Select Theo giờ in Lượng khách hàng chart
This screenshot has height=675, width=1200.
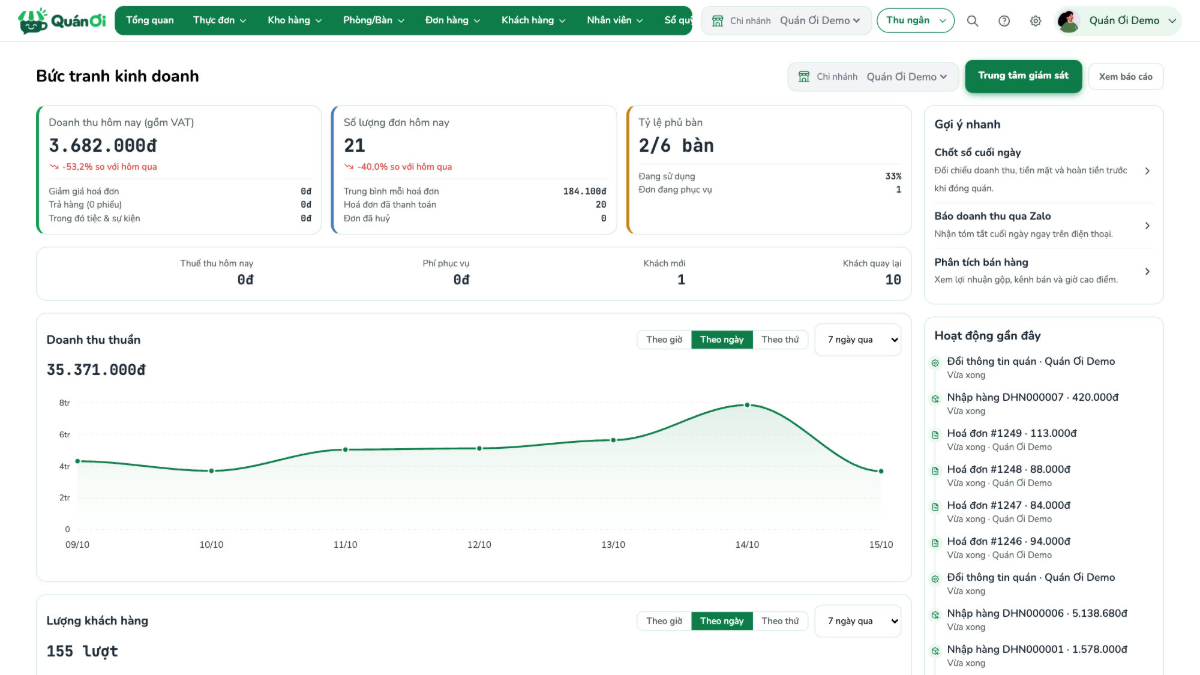coord(664,621)
